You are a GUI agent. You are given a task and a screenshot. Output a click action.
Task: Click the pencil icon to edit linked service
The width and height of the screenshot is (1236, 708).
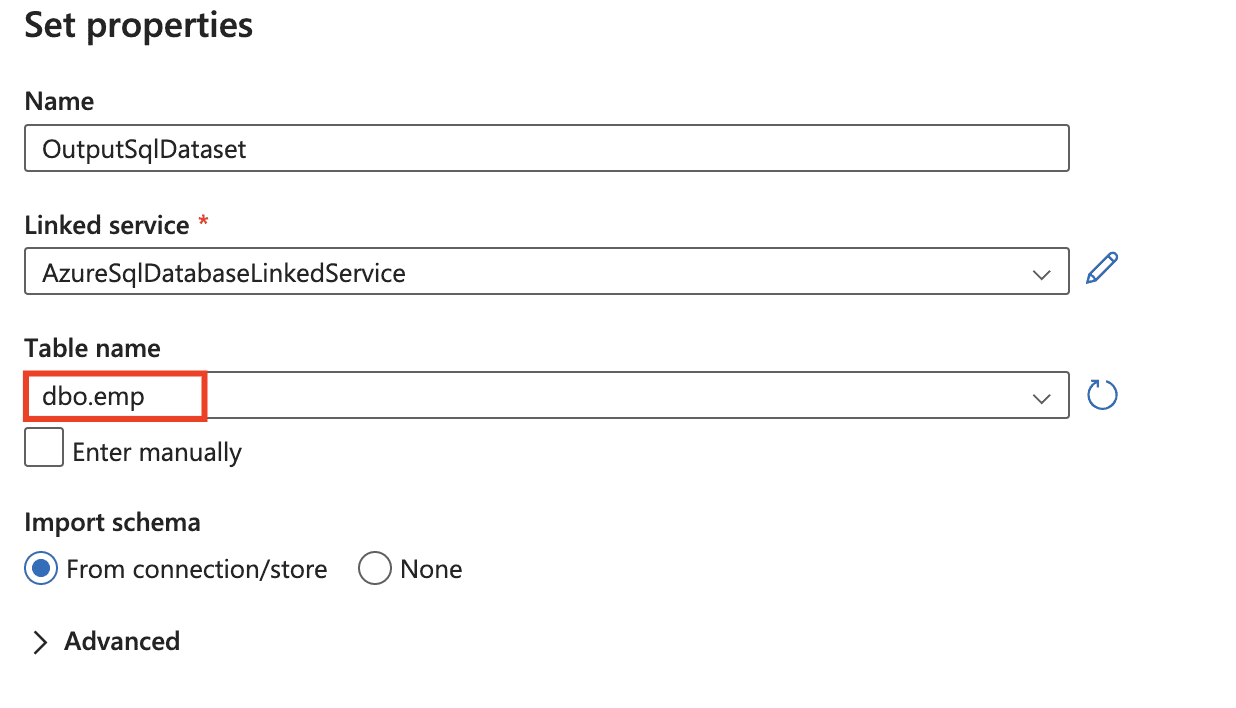coord(1101,269)
